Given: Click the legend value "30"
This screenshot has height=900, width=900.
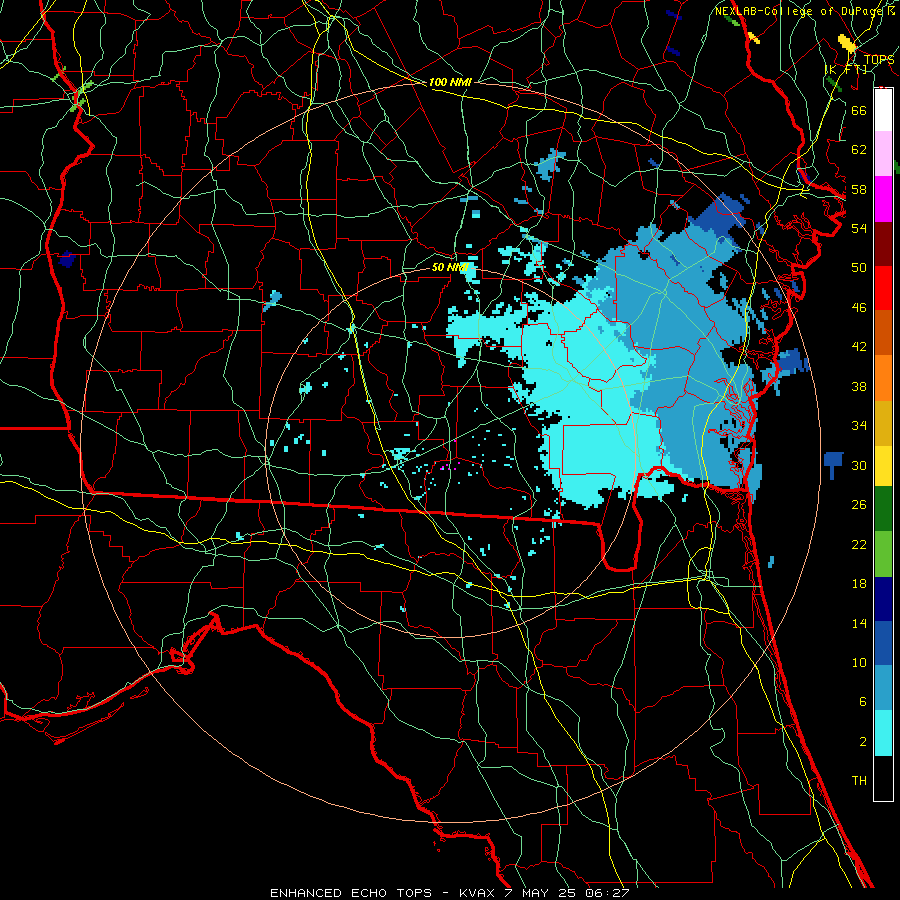Looking at the screenshot, I should click(x=859, y=465).
